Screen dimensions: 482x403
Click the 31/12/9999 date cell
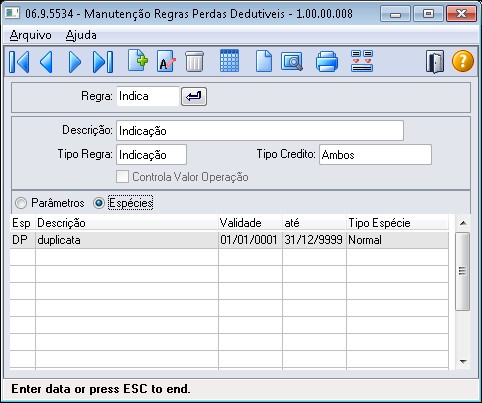(x=314, y=240)
